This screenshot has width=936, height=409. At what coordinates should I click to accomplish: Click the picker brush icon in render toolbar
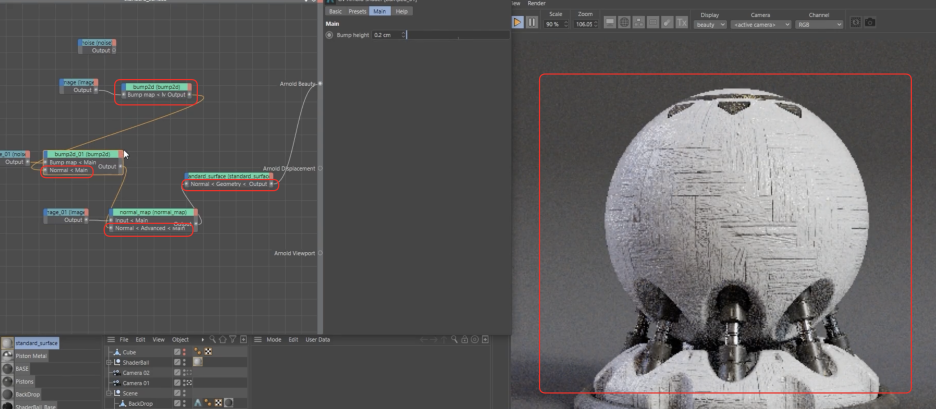[x=667, y=23]
